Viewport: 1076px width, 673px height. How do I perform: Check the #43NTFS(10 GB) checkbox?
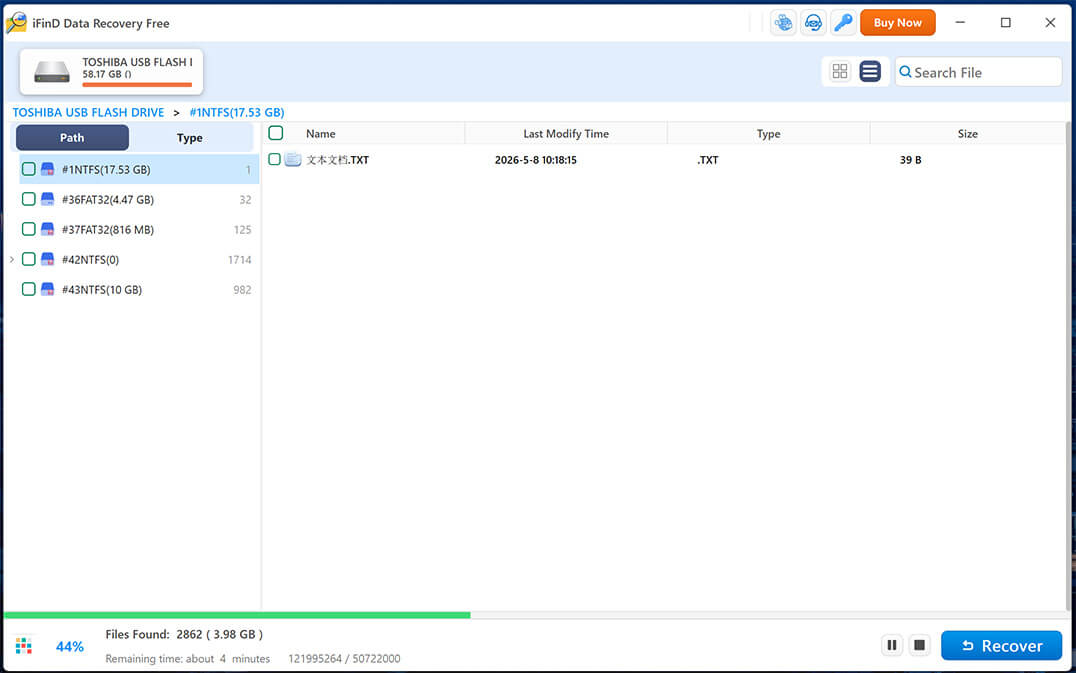tap(28, 290)
